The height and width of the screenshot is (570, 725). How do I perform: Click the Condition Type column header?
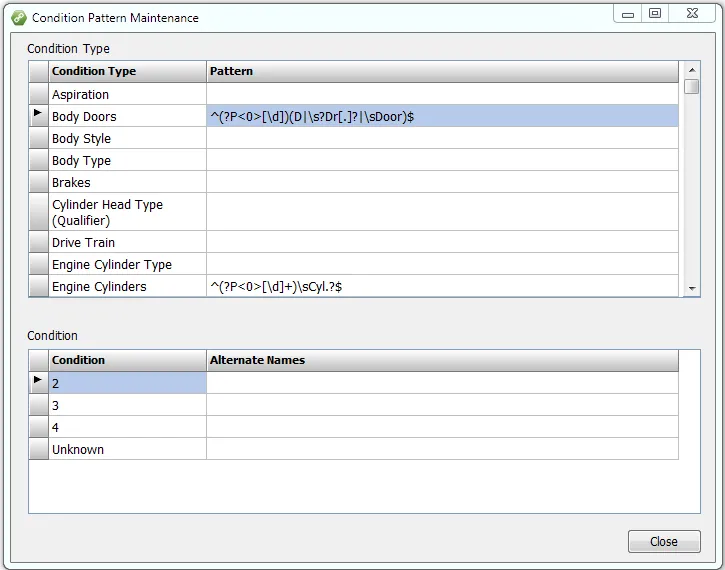[127, 71]
